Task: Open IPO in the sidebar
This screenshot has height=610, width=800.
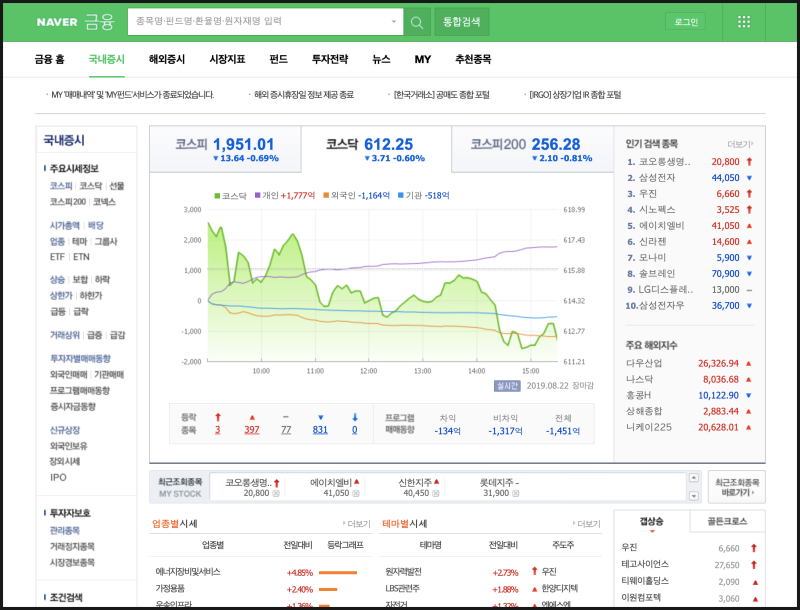Action: tap(58, 477)
